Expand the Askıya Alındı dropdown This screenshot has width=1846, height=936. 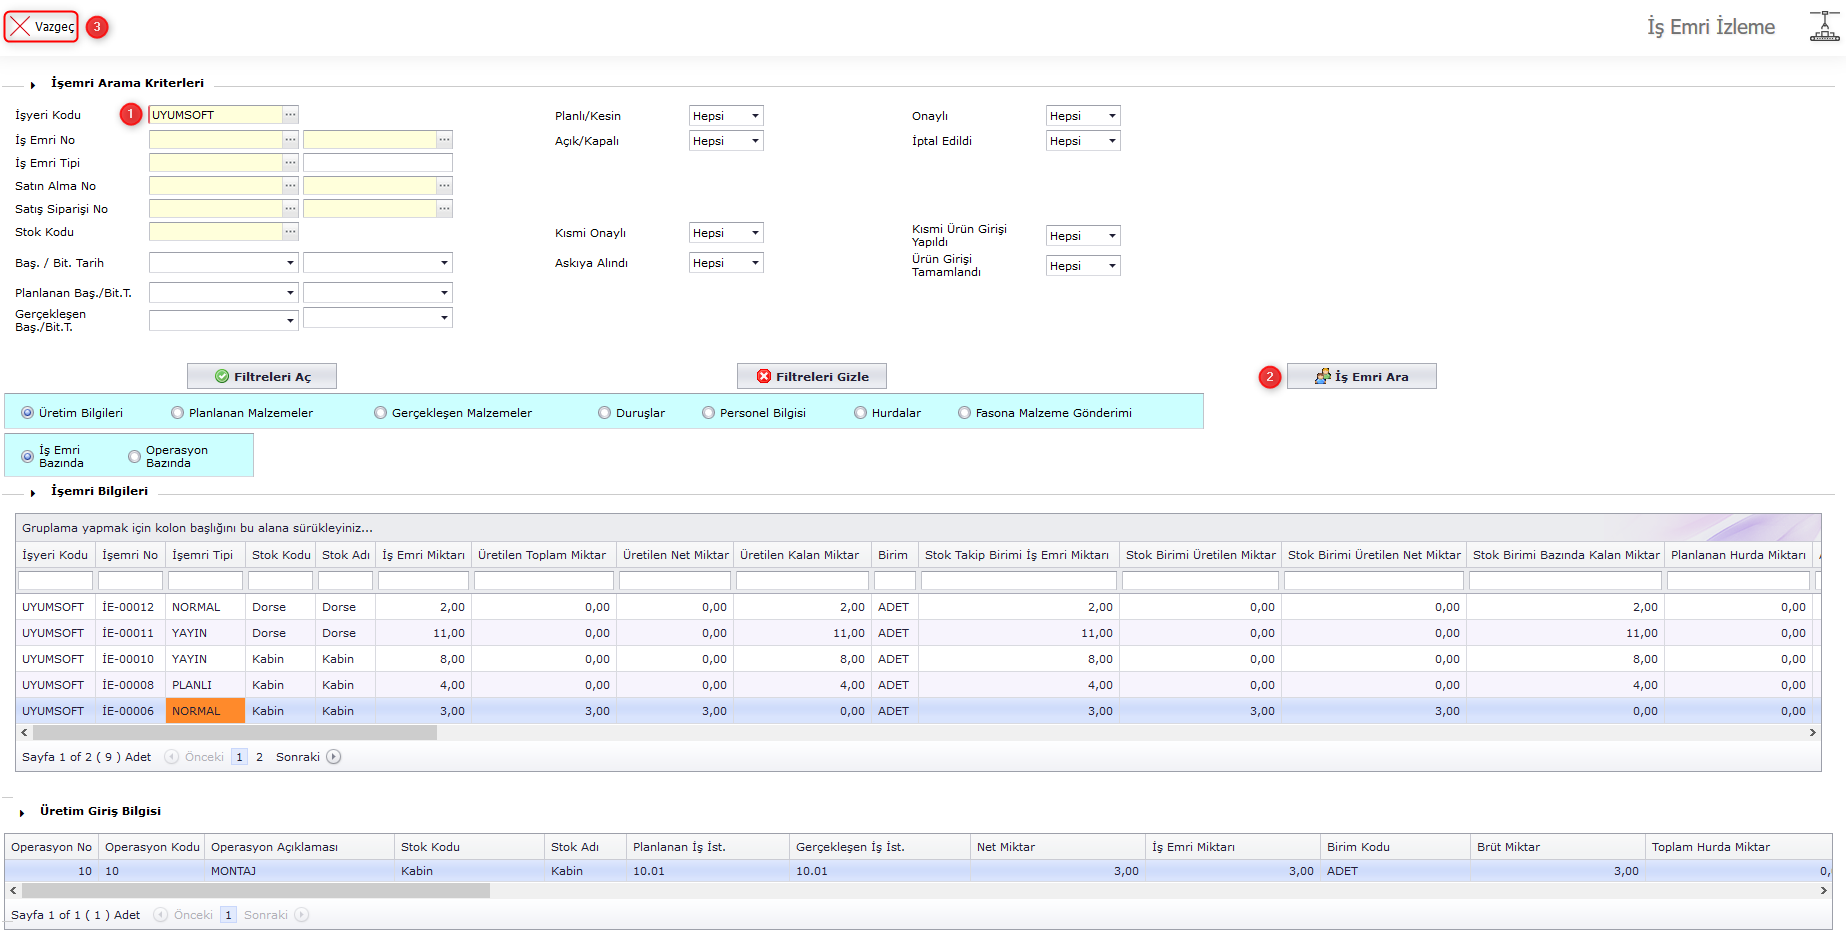tap(755, 263)
